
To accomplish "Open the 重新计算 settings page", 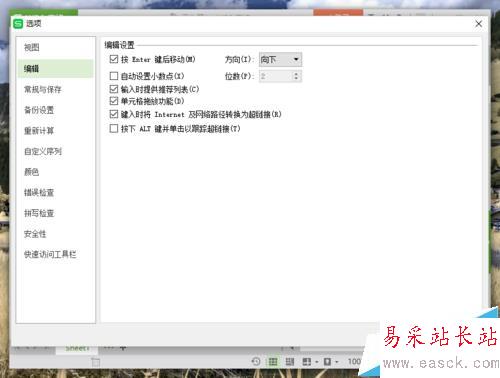I will pyautogui.click(x=39, y=130).
